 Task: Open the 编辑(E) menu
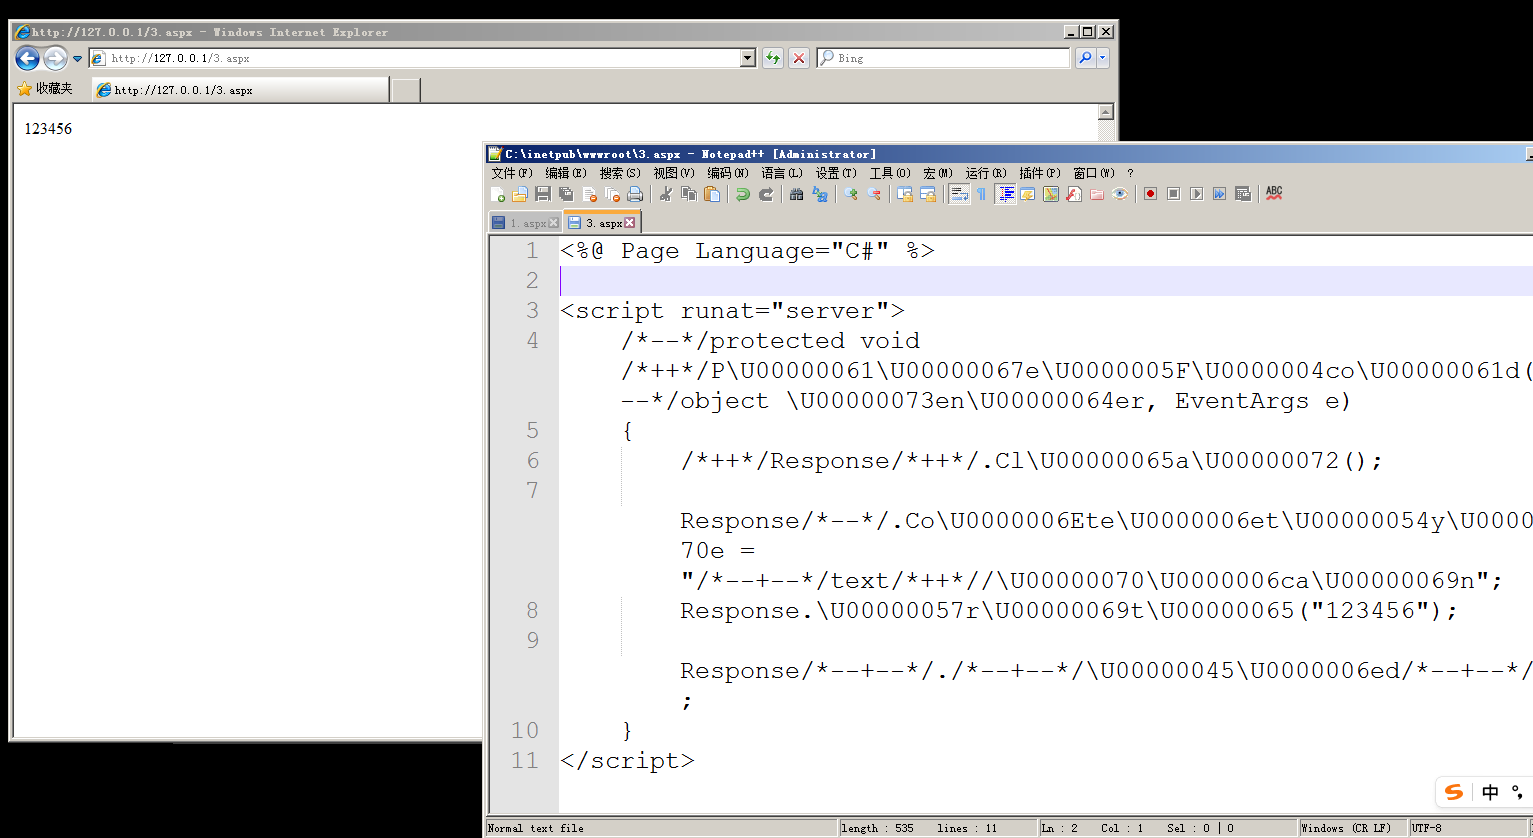[566, 173]
